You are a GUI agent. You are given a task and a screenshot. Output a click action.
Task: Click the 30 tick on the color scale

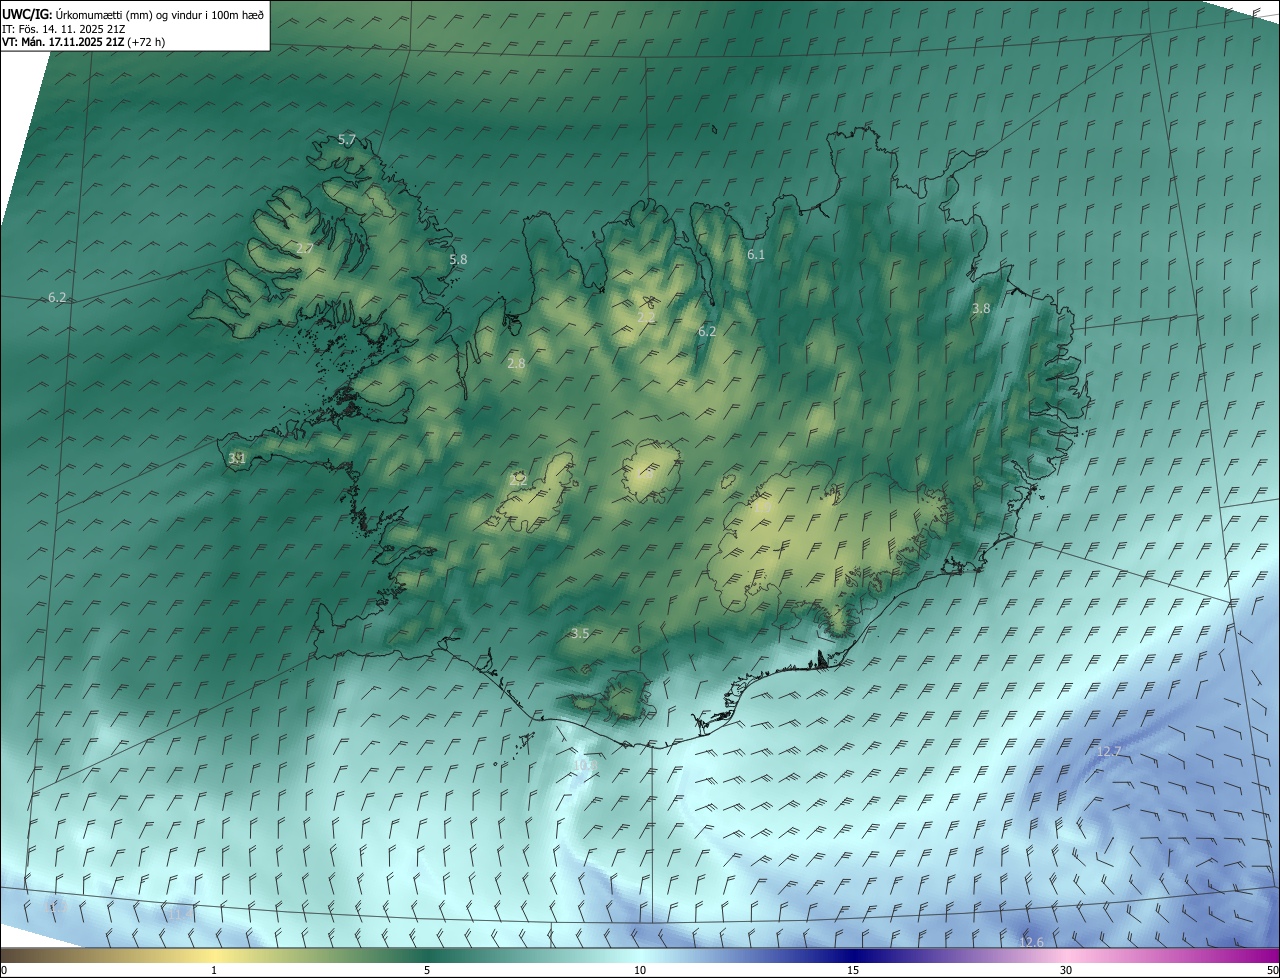(1066, 970)
